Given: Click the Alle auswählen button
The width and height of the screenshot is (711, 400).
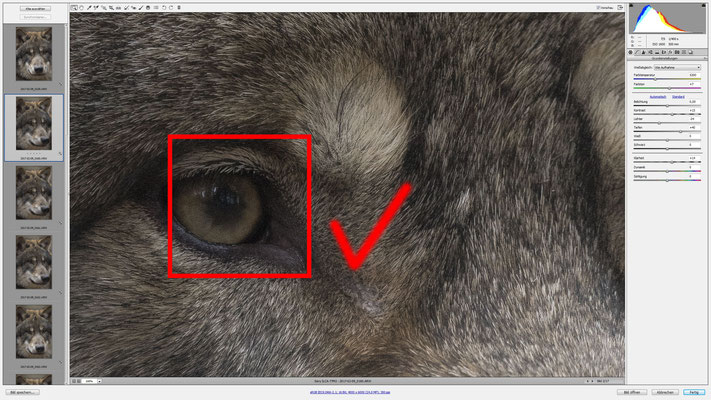Looking at the screenshot, I should click(35, 9).
